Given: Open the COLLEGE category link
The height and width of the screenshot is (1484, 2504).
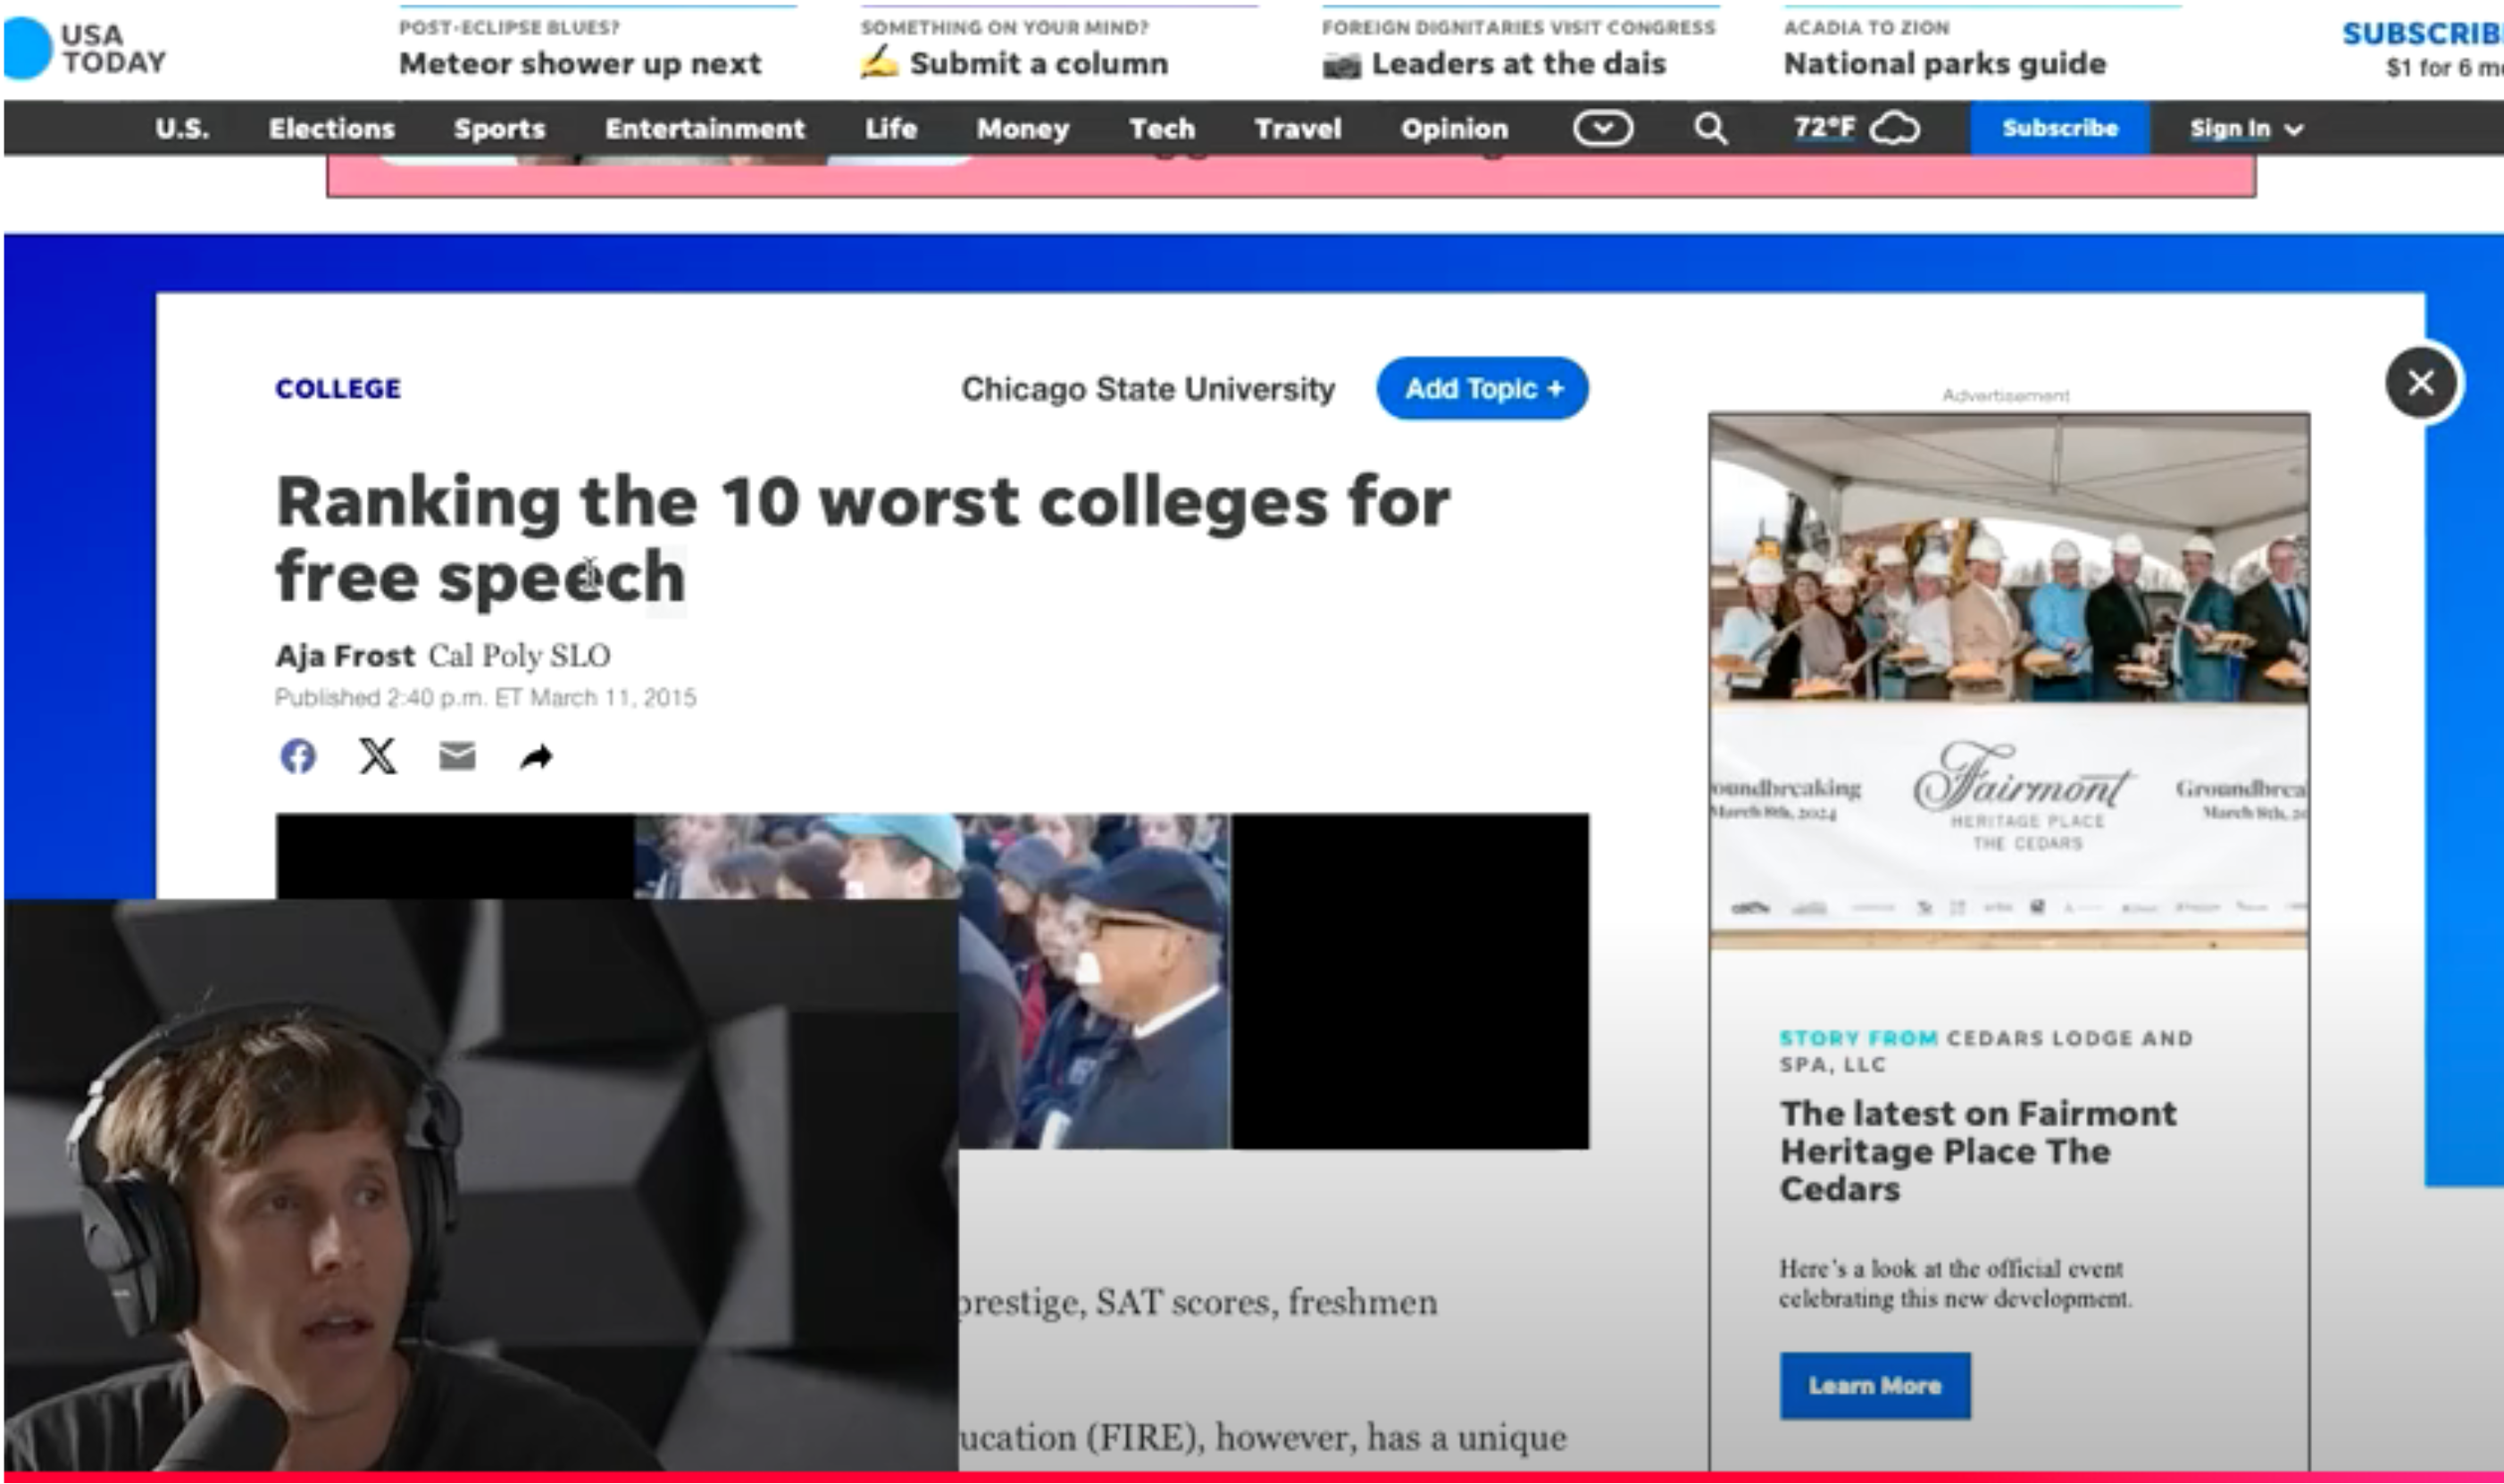Looking at the screenshot, I should click(x=338, y=388).
